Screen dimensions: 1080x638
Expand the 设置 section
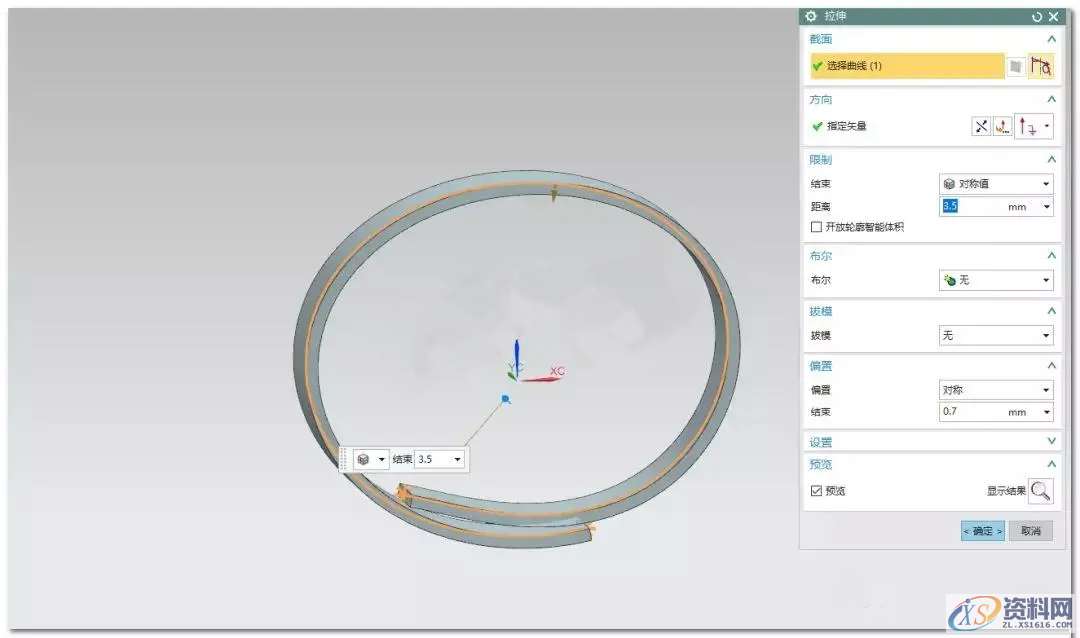click(1051, 441)
